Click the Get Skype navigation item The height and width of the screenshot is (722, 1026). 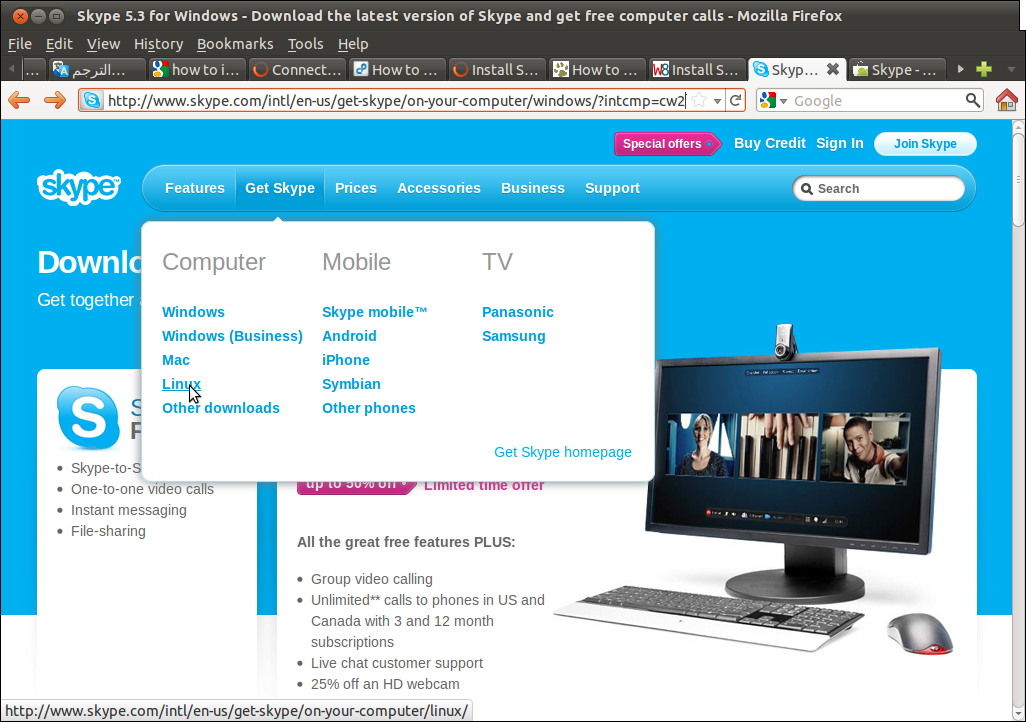280,188
